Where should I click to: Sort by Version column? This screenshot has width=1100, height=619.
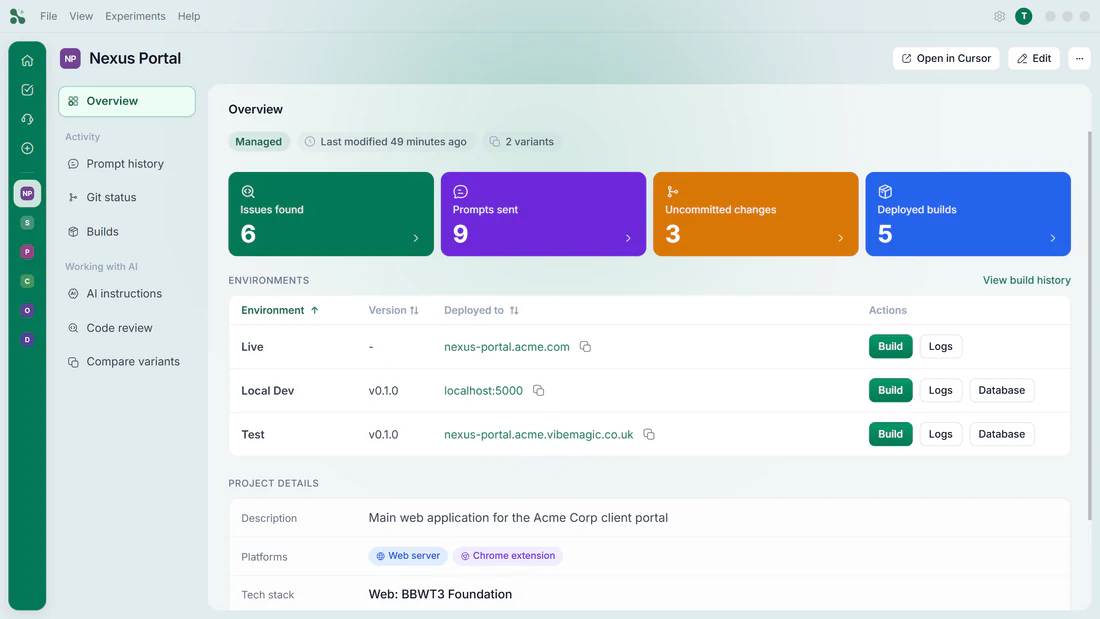(x=394, y=310)
